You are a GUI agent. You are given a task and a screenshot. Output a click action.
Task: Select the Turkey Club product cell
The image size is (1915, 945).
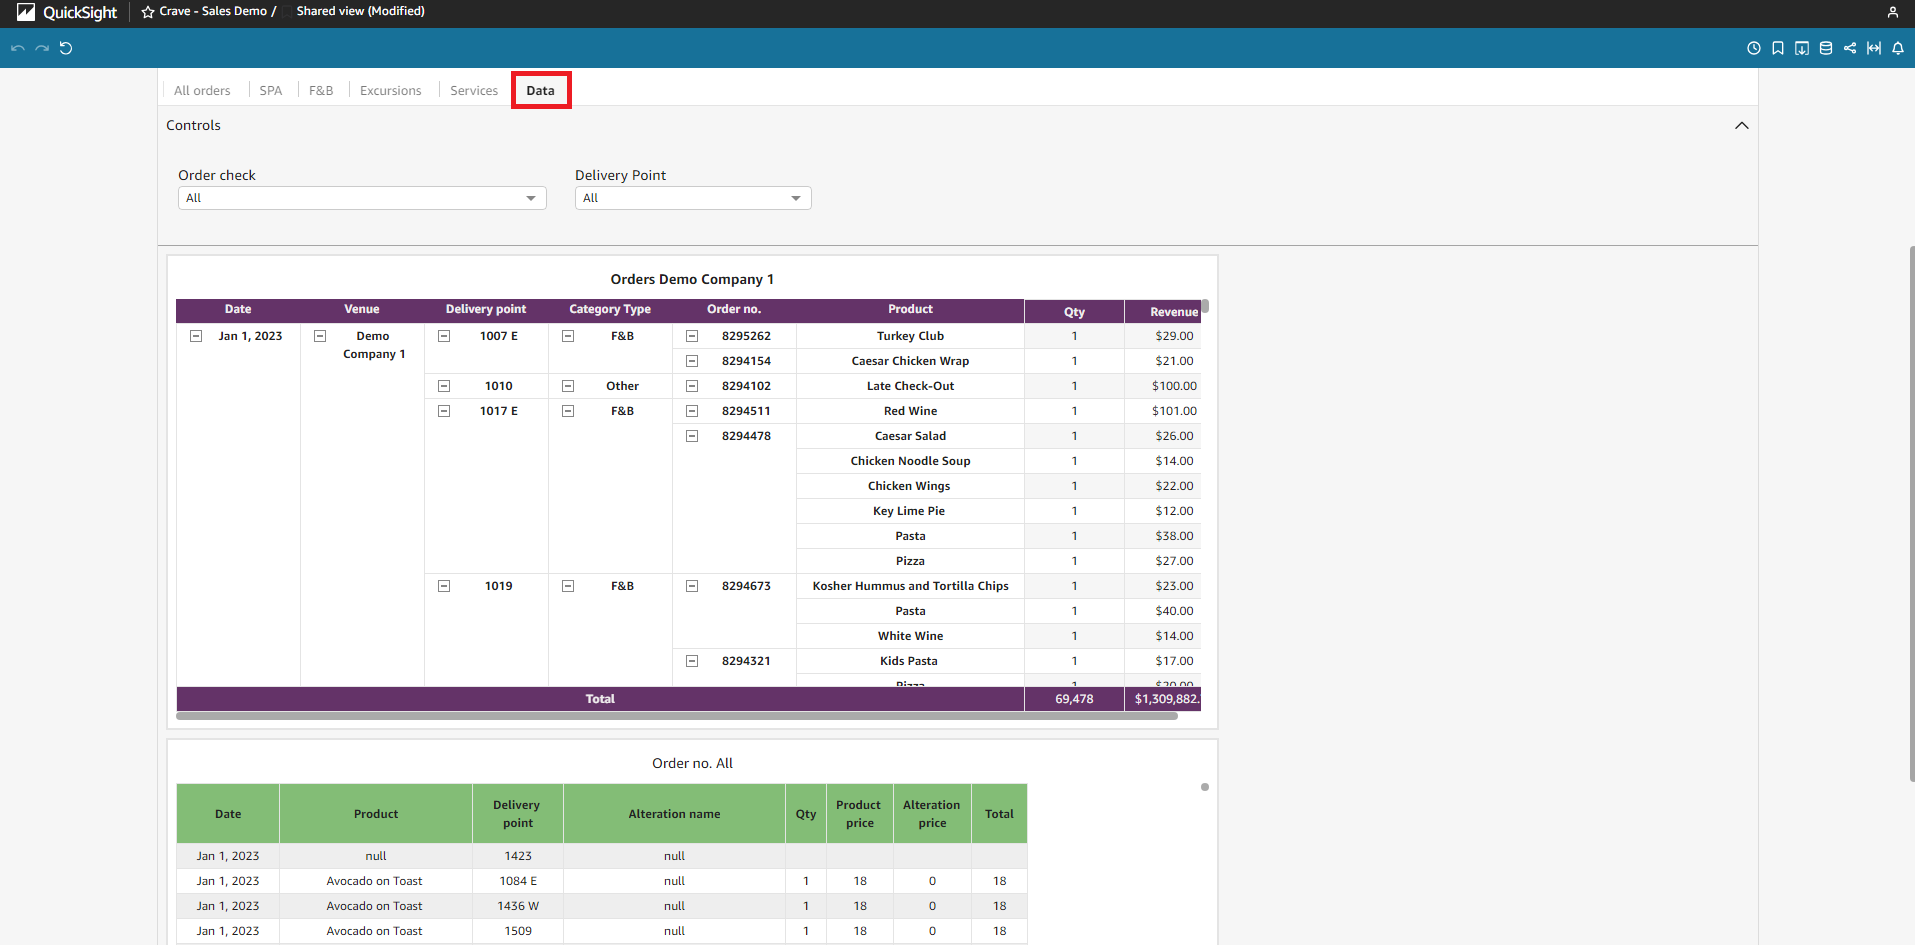pos(910,336)
